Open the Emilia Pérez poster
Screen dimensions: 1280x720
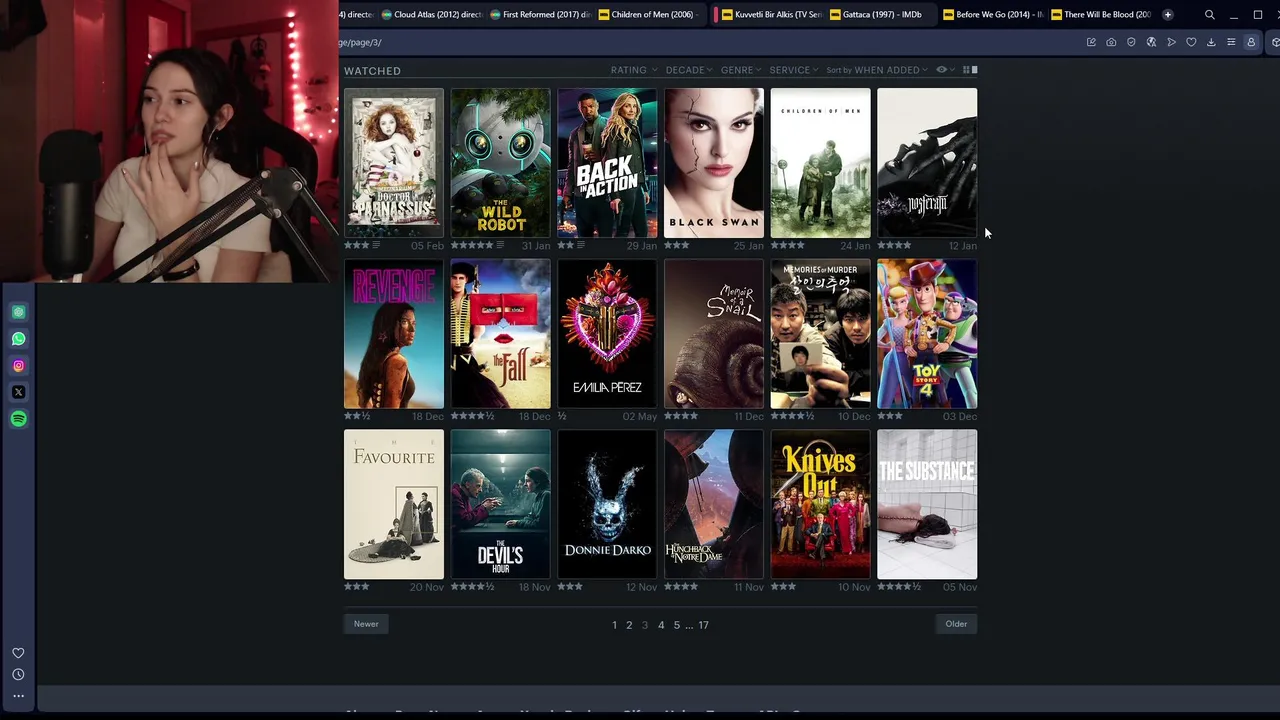(607, 334)
